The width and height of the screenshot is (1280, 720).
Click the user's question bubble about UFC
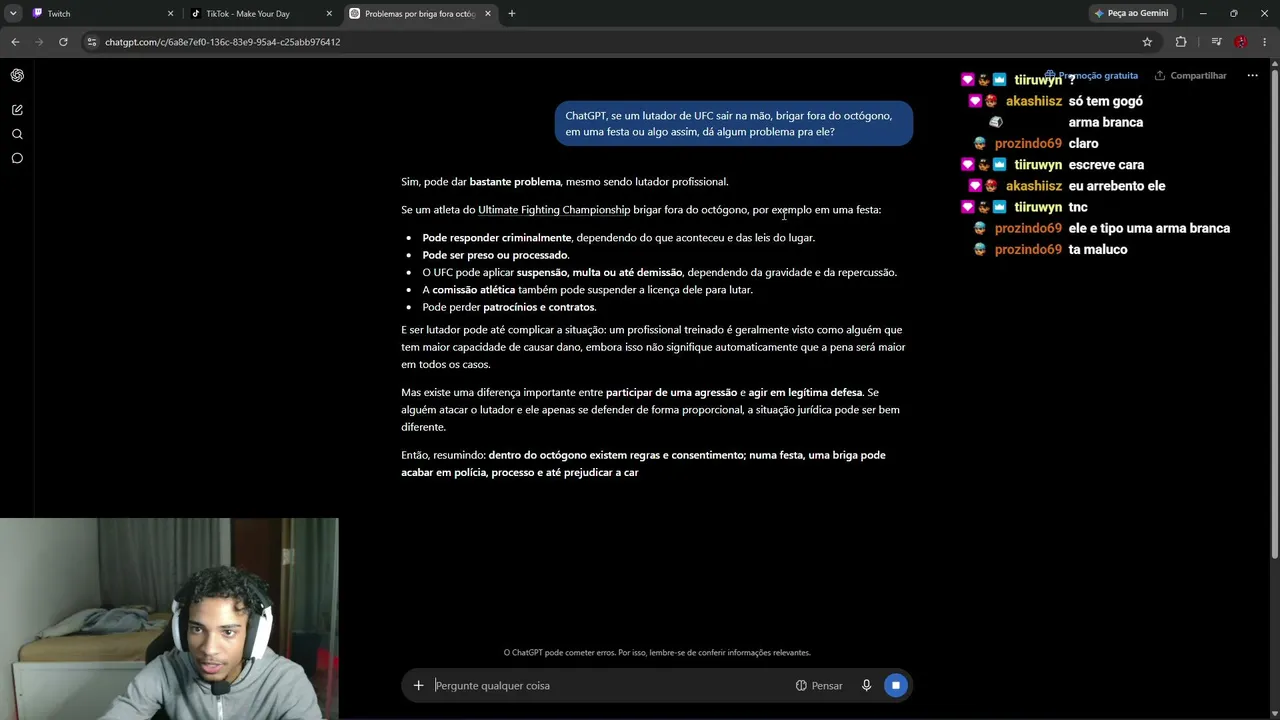(x=733, y=123)
